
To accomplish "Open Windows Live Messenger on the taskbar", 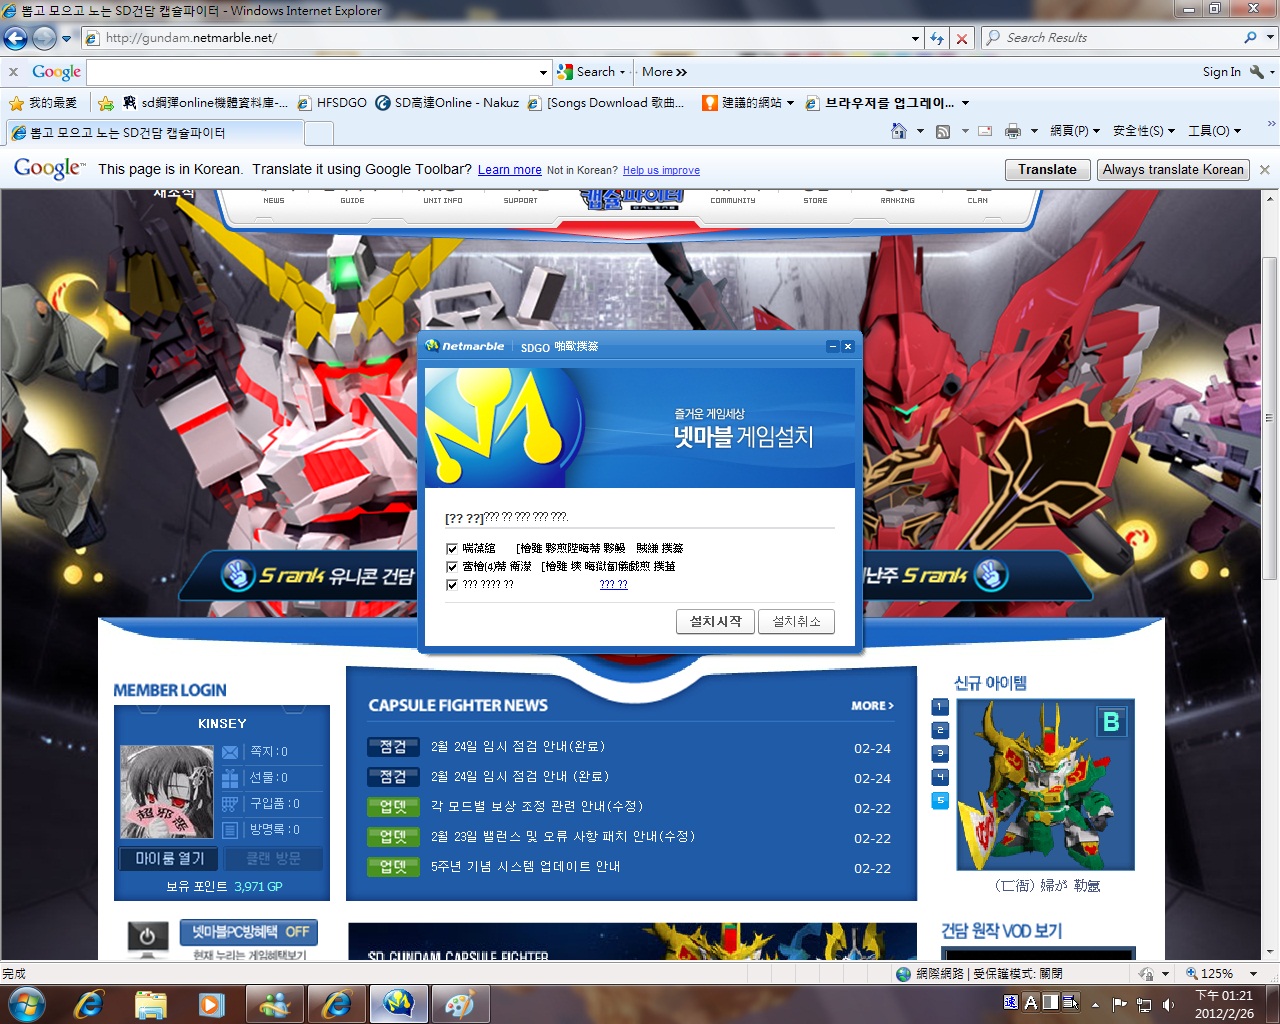I will [274, 1004].
